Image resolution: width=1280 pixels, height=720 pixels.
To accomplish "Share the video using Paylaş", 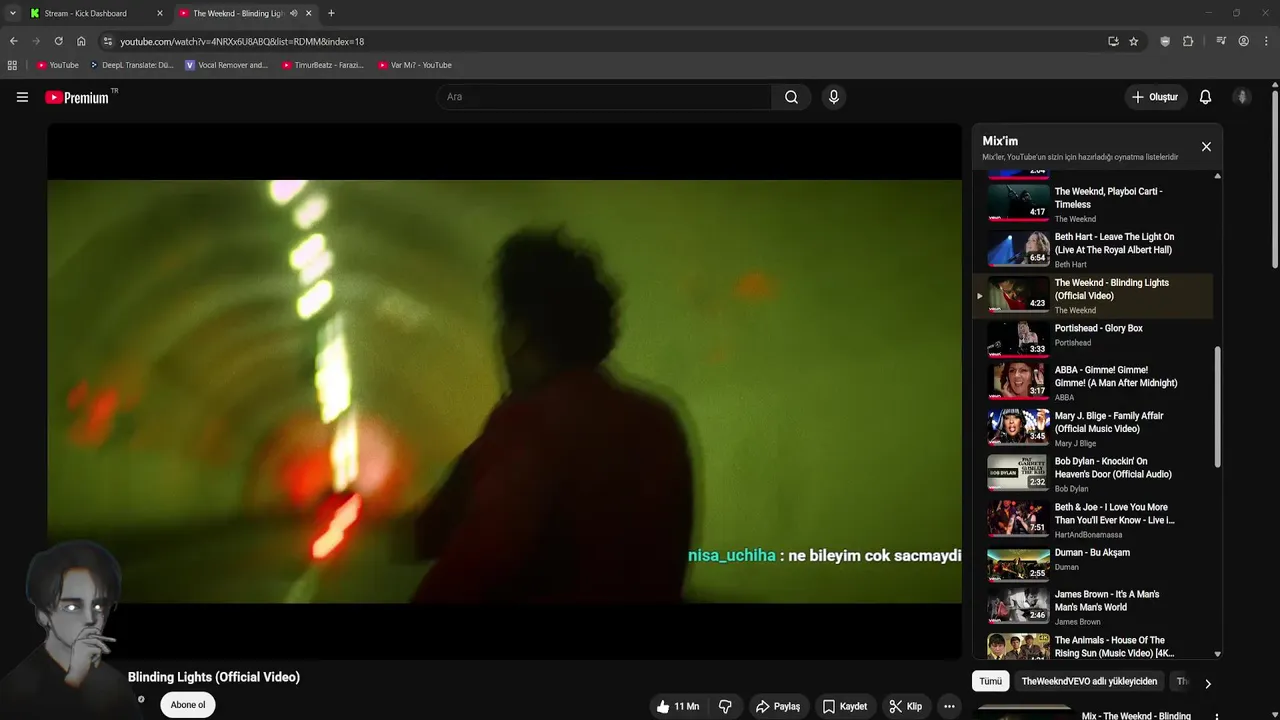I will pos(778,706).
